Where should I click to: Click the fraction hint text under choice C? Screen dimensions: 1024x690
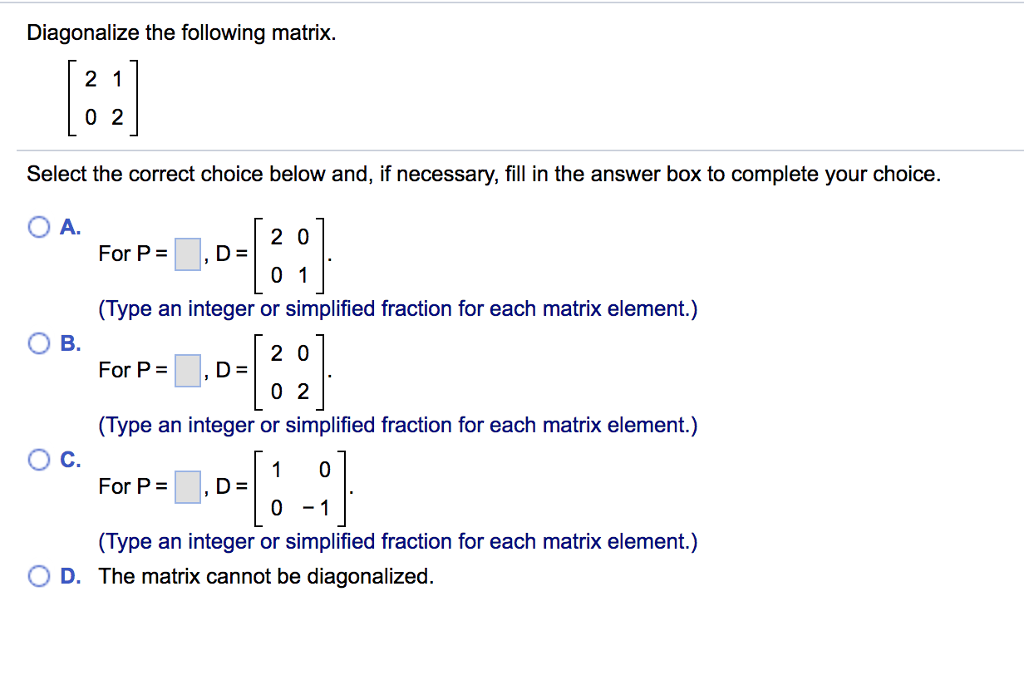click(x=398, y=541)
